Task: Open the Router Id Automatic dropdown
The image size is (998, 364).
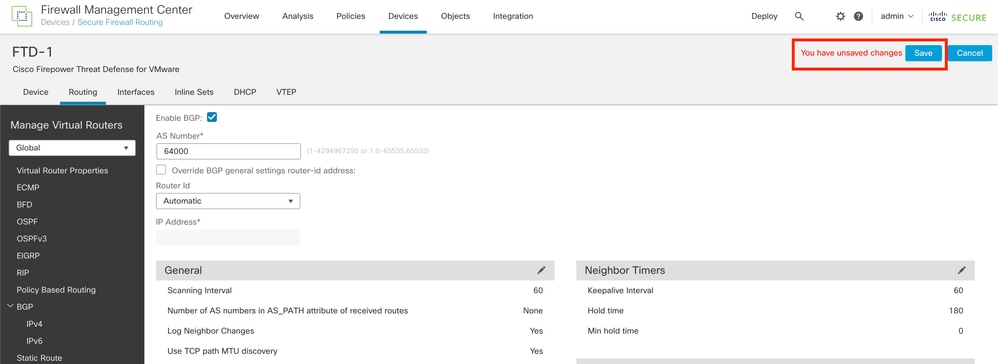Action: (228, 201)
